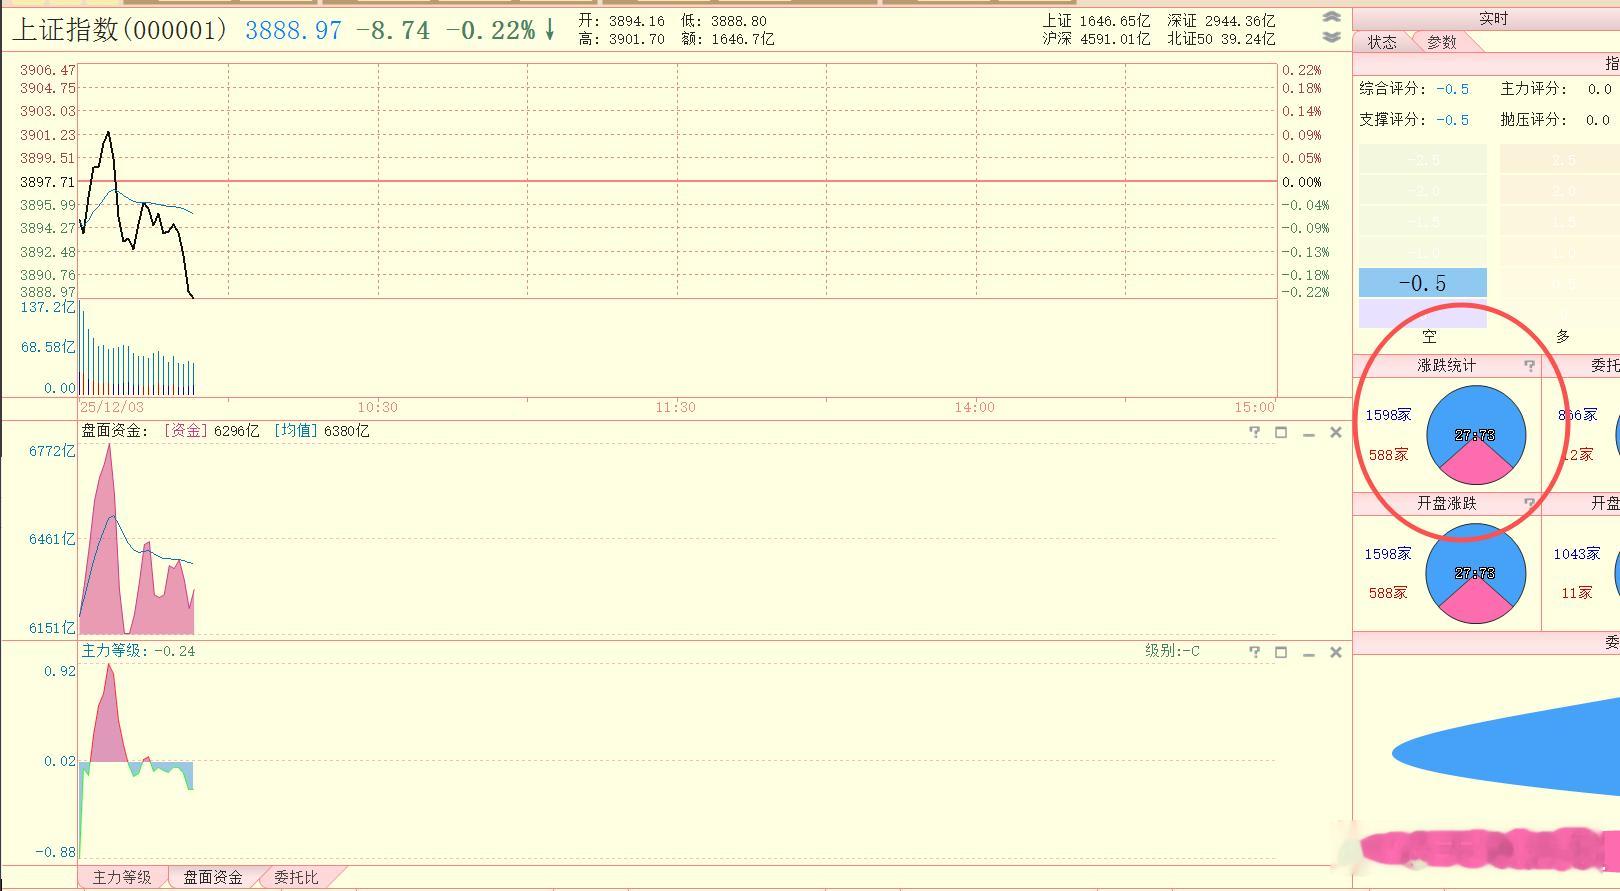This screenshot has width=1620, height=891.
Task: Click the 北证50 39.24亿 figure
Action: coord(1221,39)
